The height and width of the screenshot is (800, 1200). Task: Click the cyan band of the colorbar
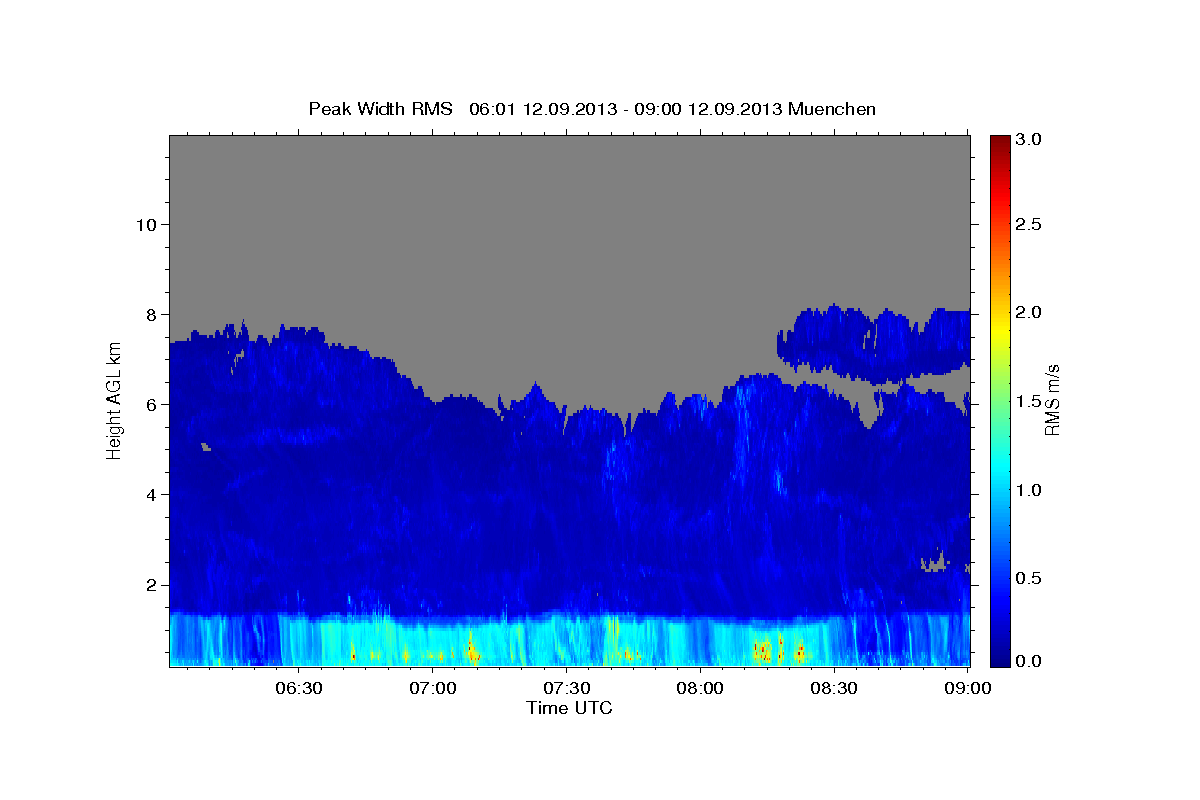[x=1000, y=465]
